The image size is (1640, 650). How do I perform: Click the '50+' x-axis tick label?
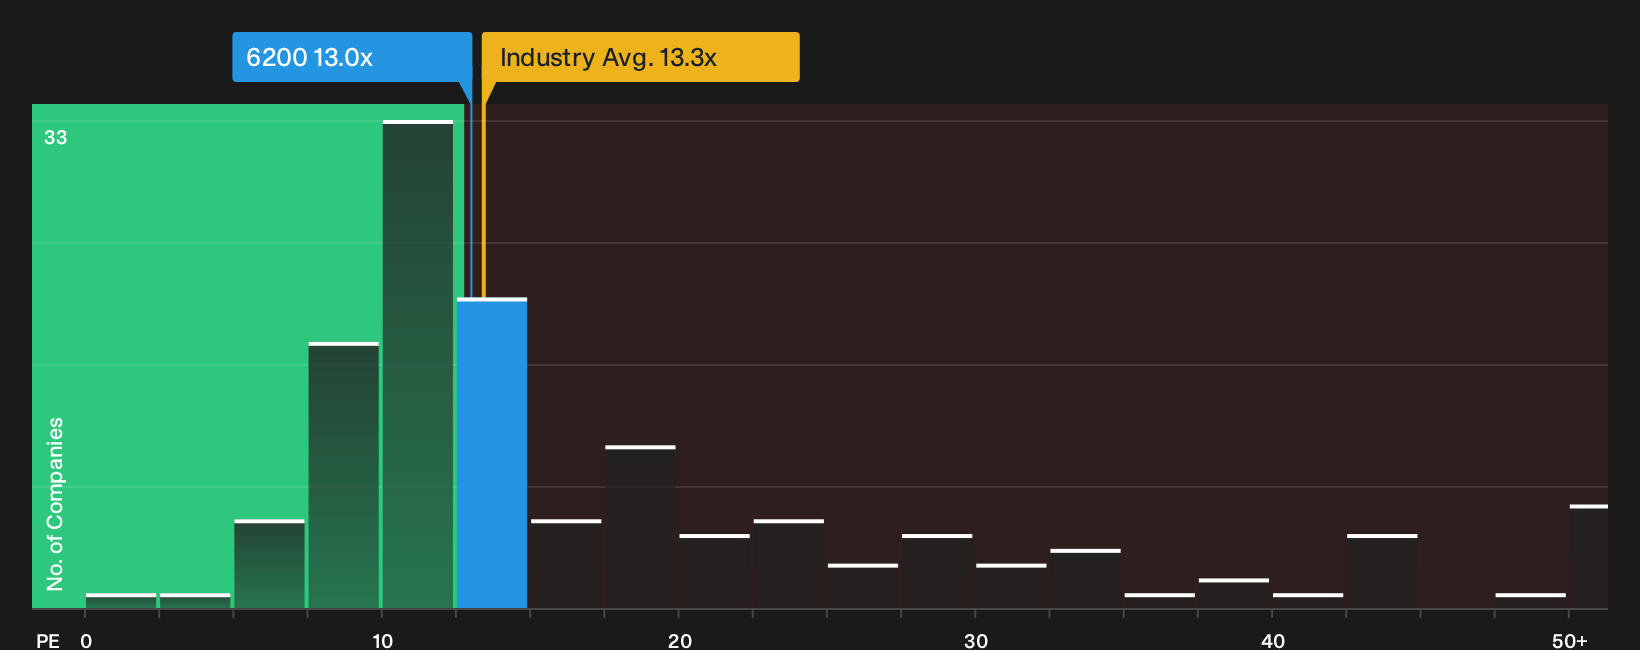pyautogui.click(x=1570, y=641)
